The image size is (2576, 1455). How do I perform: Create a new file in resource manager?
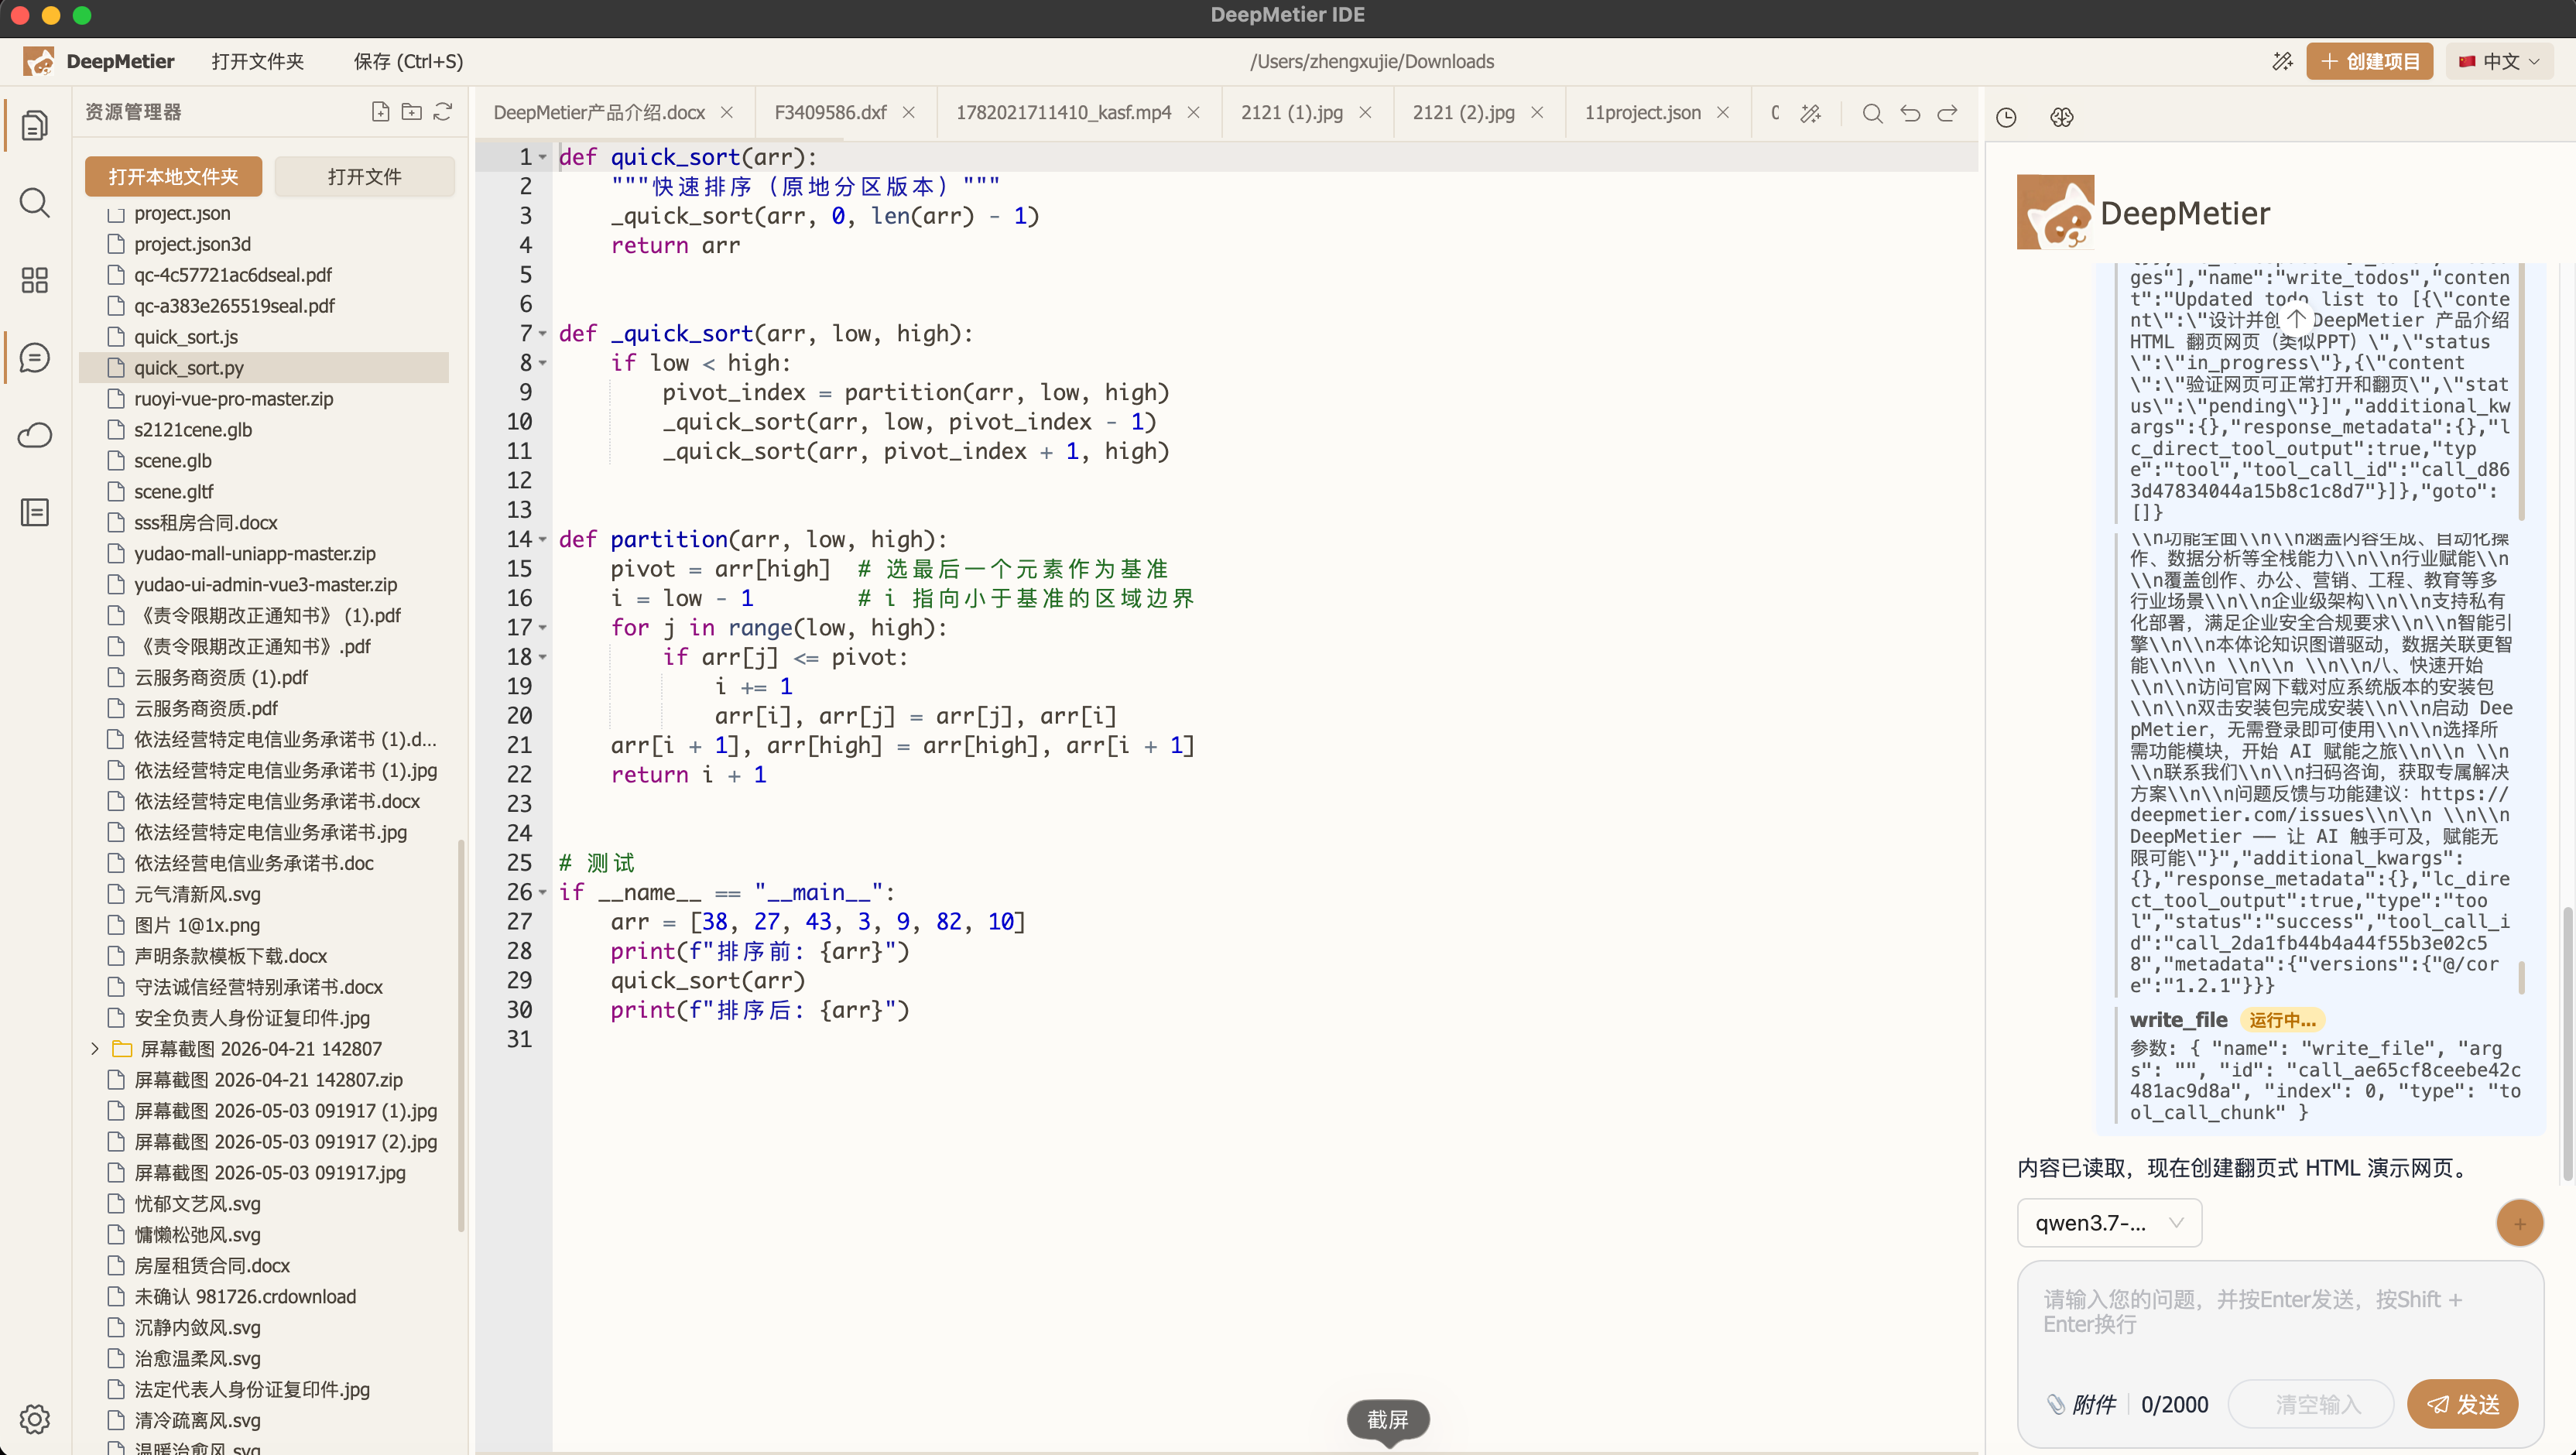pos(380,112)
